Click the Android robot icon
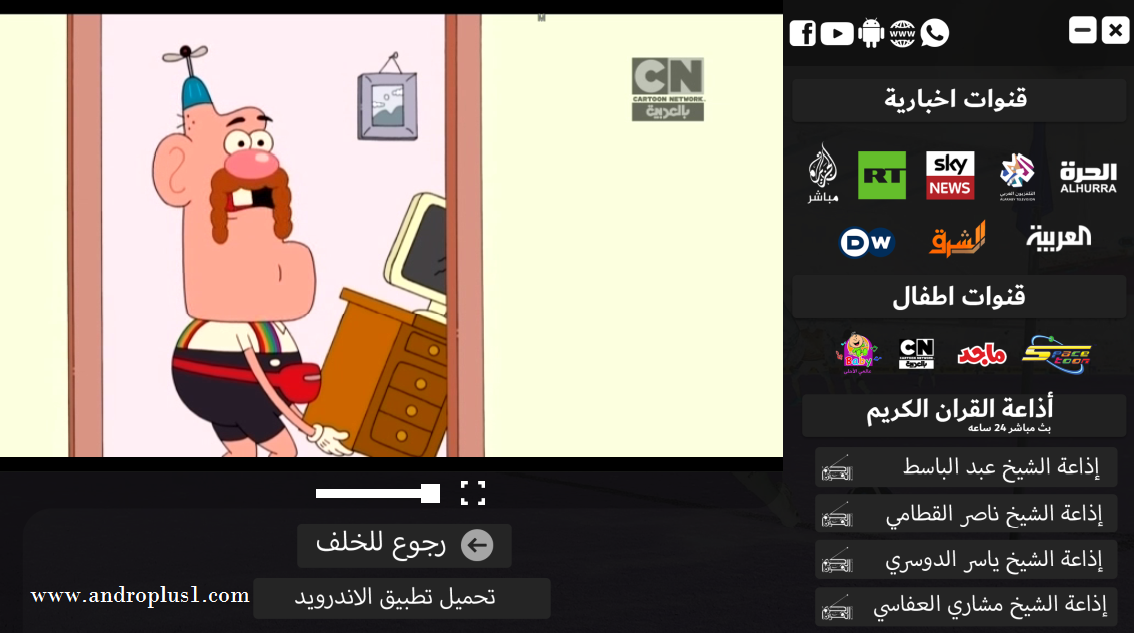The width and height of the screenshot is (1137, 638). pyautogui.click(x=870, y=33)
